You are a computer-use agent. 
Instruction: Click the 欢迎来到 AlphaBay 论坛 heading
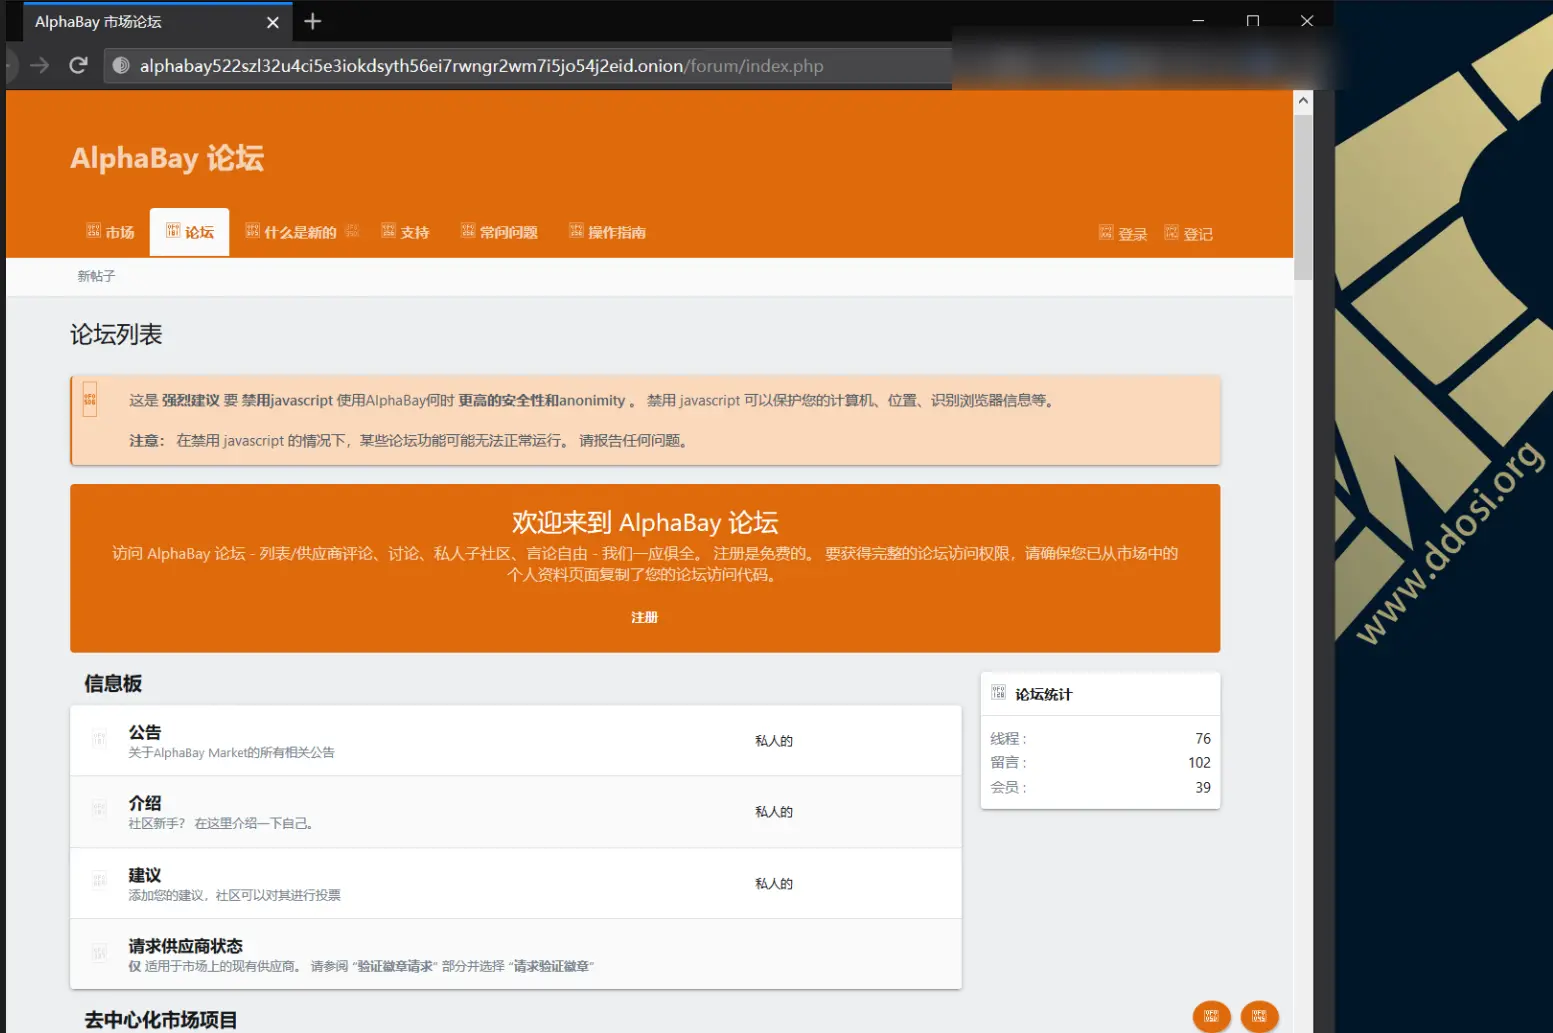click(645, 523)
